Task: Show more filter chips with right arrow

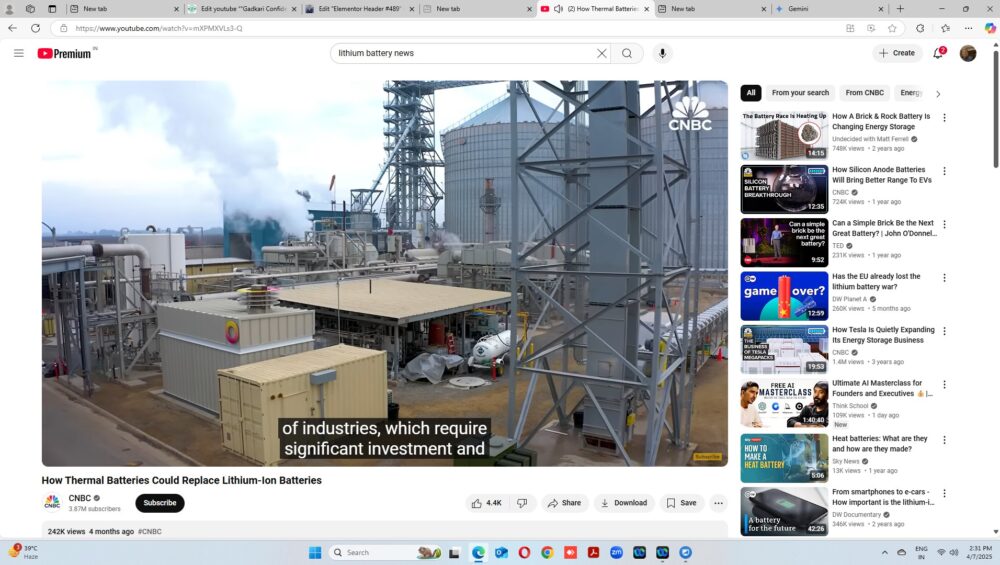Action: click(937, 93)
